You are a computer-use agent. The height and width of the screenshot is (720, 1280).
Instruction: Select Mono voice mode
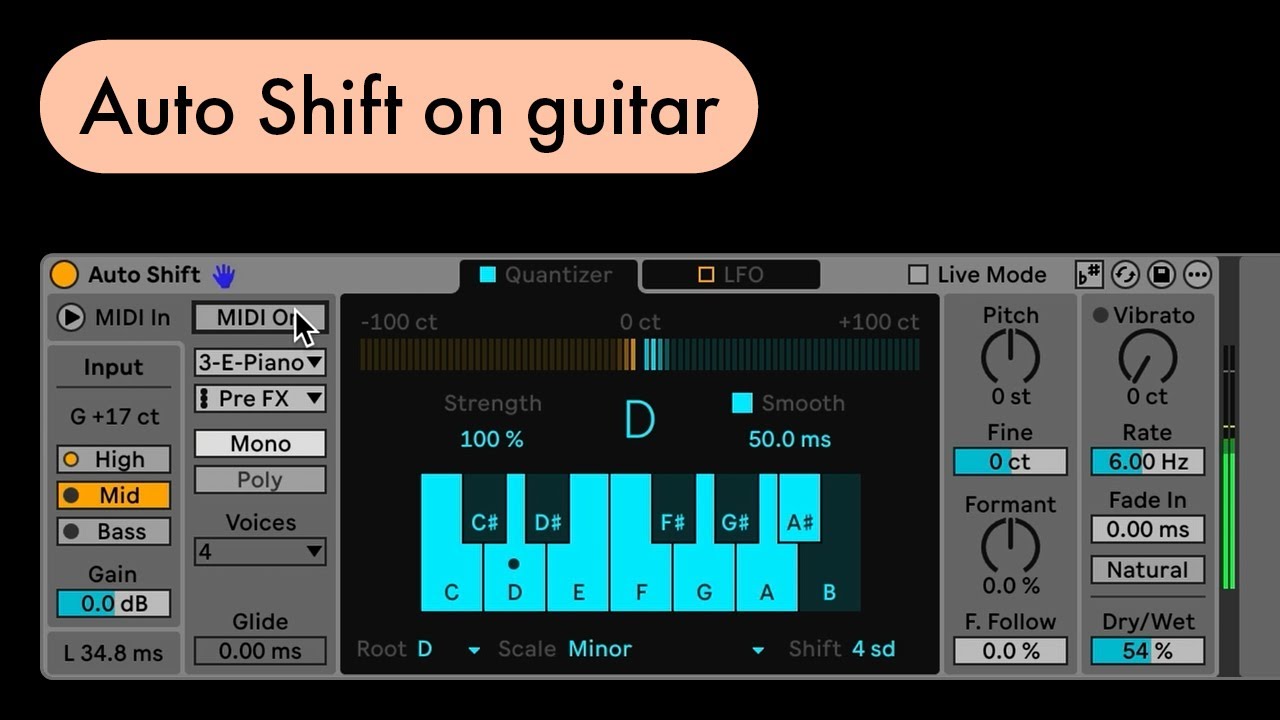click(260, 444)
